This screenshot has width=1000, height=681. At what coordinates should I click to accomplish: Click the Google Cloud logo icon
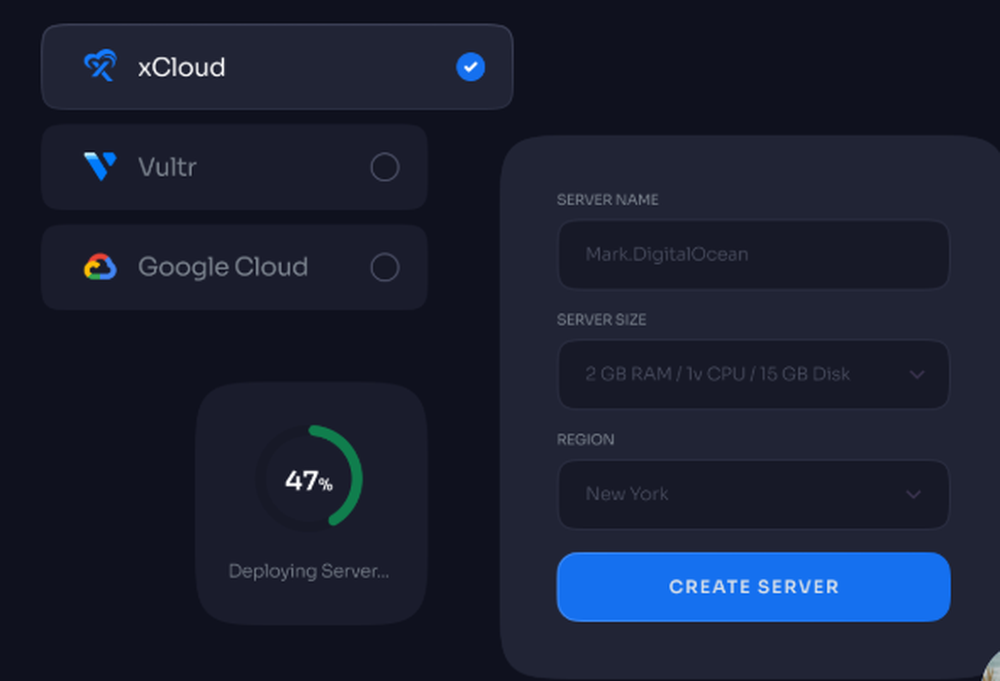(x=100, y=267)
